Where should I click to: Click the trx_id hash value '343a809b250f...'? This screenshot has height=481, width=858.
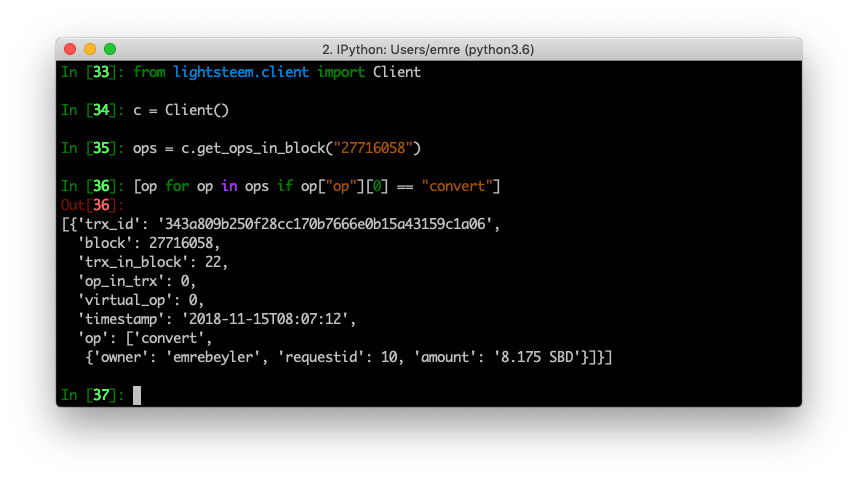pos(324,224)
